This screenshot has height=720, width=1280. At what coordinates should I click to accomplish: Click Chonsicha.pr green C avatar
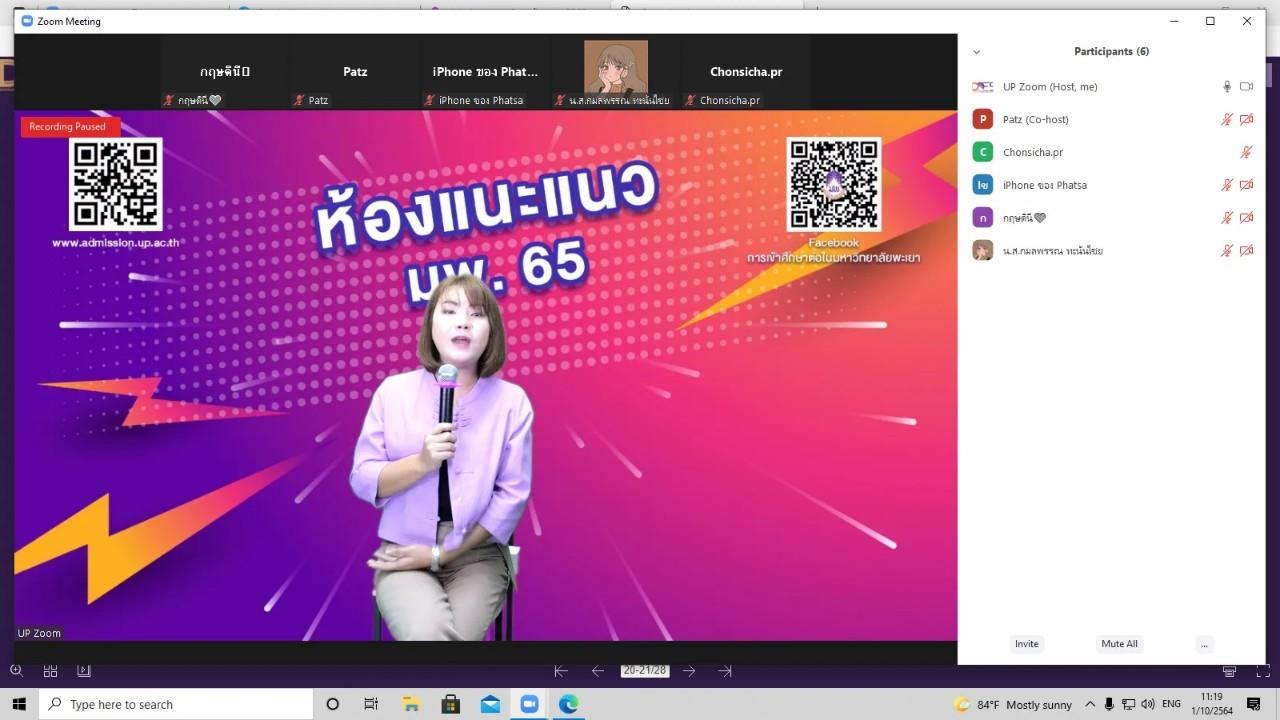(983, 152)
